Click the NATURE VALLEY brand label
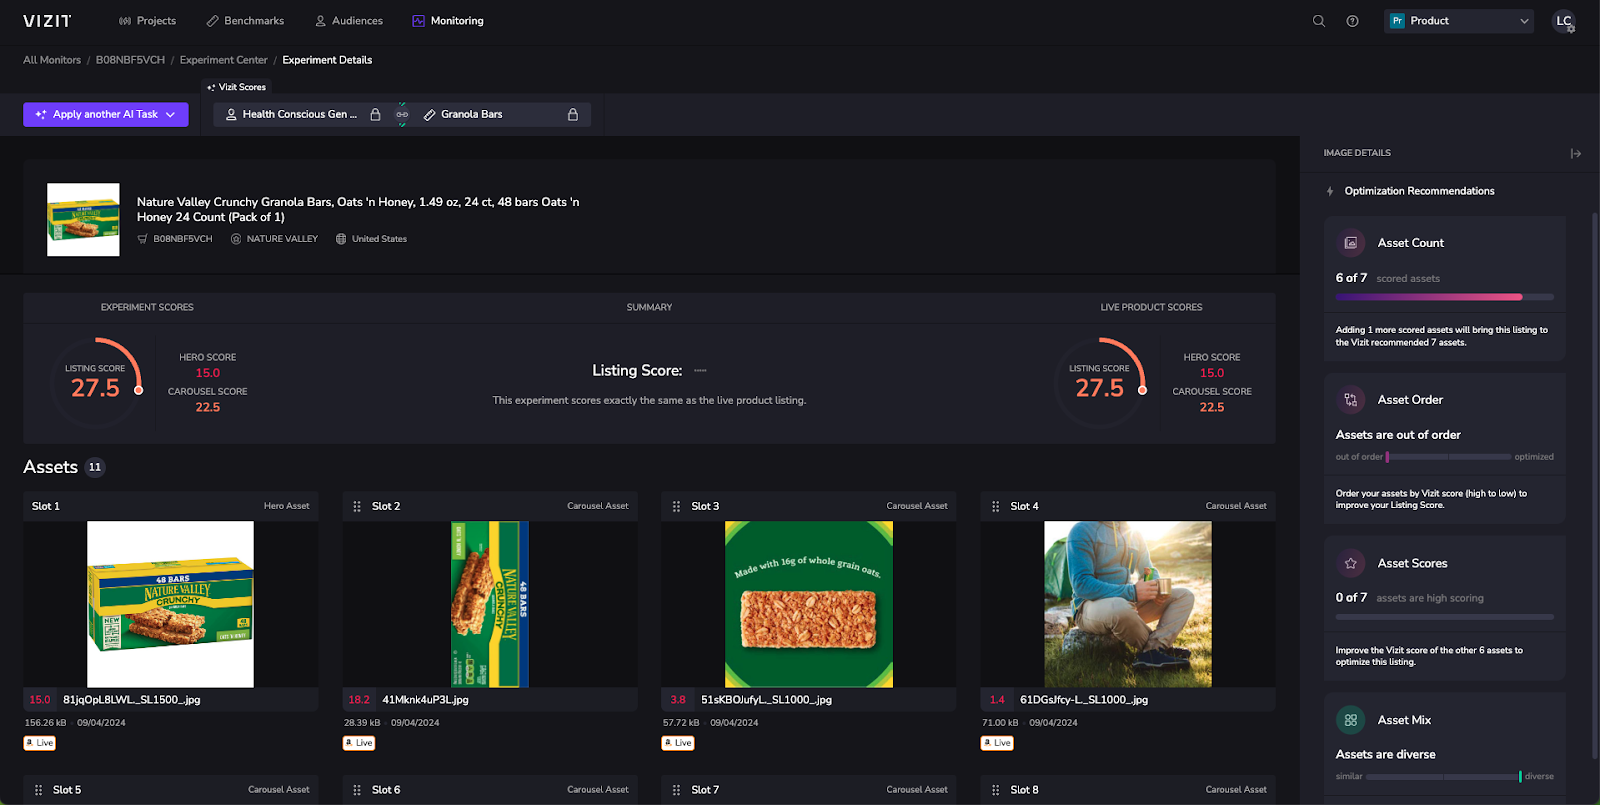The width and height of the screenshot is (1600, 805). tap(282, 239)
